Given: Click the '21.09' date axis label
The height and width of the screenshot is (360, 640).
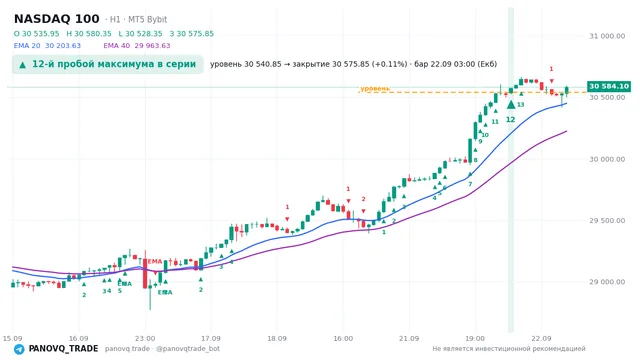Looking at the screenshot, I should 409,338.
